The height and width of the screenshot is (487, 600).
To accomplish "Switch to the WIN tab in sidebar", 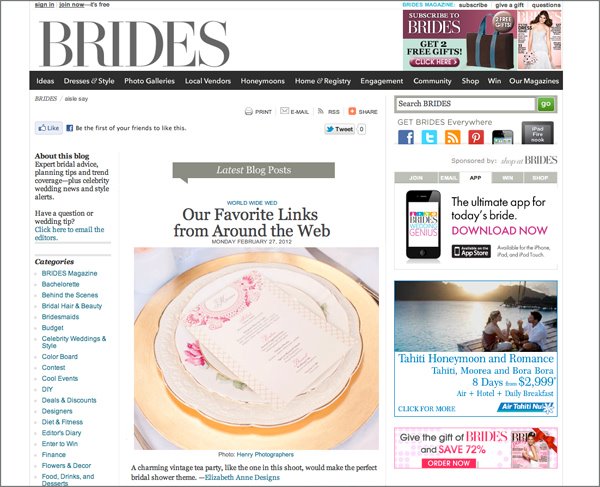I will pyautogui.click(x=507, y=178).
